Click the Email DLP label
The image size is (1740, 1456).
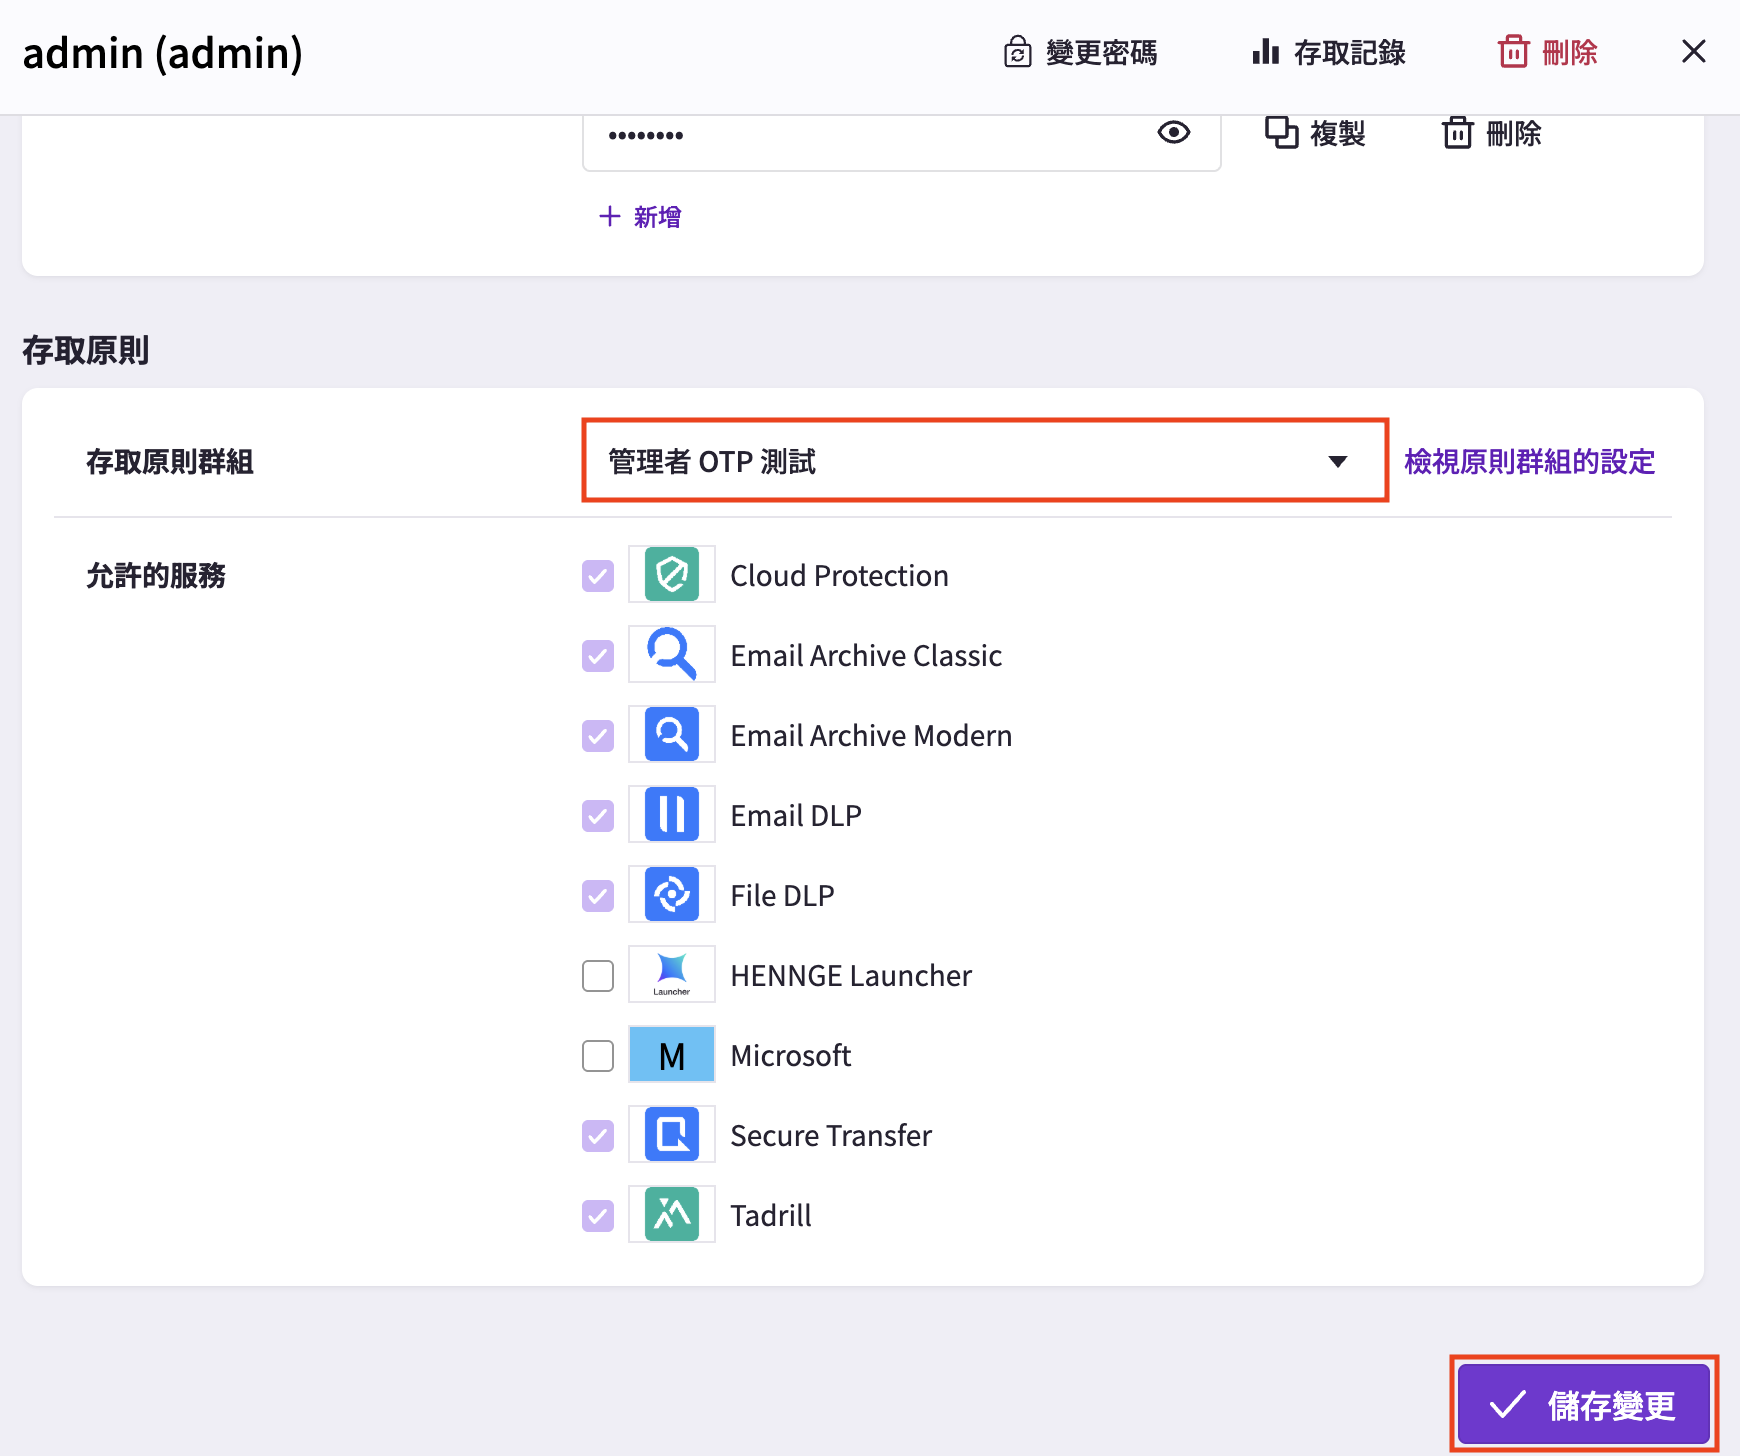coord(796,815)
